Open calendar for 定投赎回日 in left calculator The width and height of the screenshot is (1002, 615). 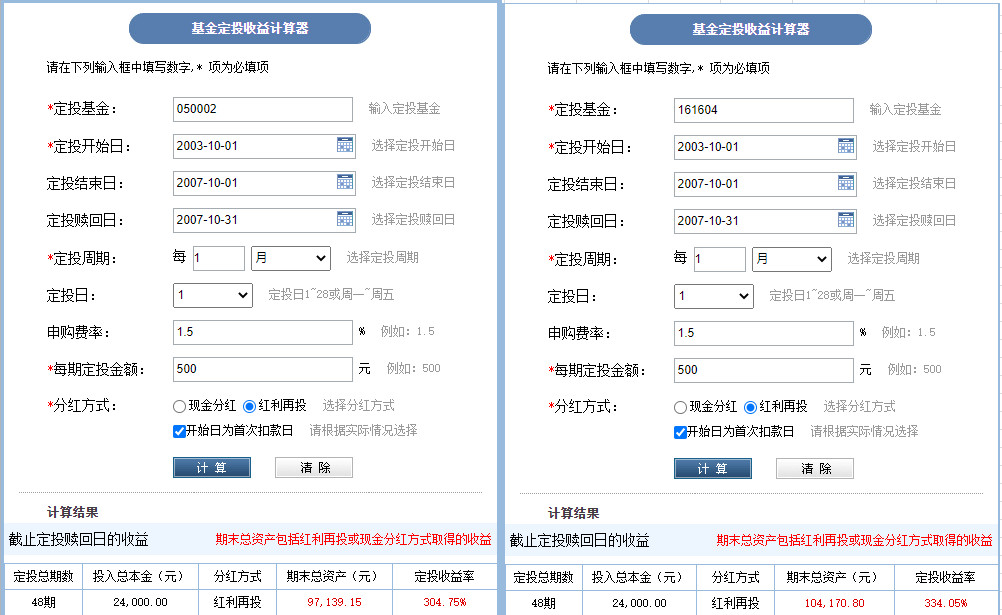coord(345,219)
